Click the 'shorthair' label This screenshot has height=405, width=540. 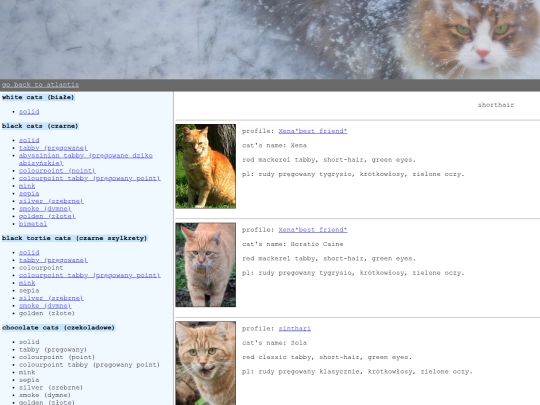point(496,105)
